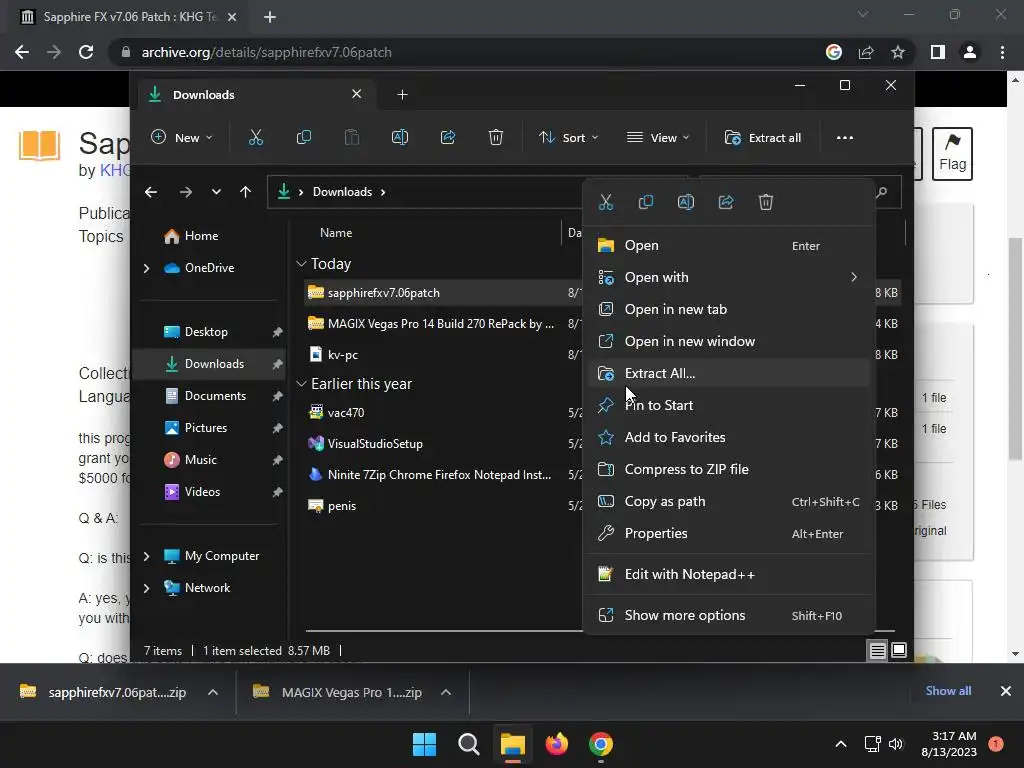Viewport: 1024px width, 768px height.
Task: Click the Name column header
Action: click(x=336, y=233)
